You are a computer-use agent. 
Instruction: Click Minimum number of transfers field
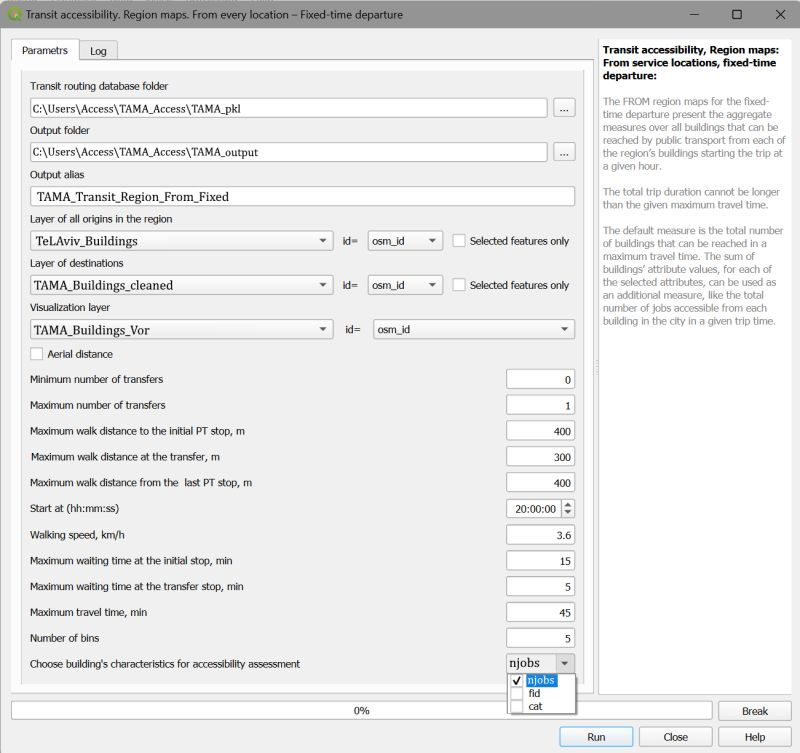(x=540, y=380)
